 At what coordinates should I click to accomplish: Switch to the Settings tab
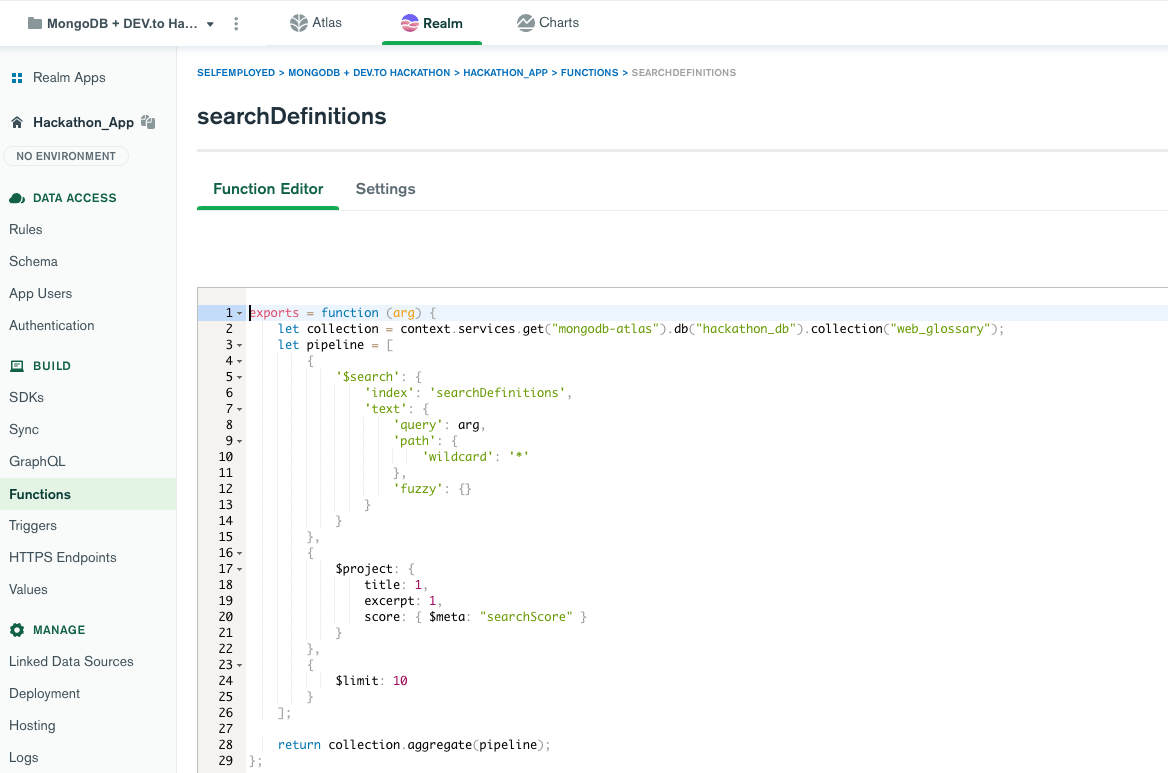tap(385, 189)
